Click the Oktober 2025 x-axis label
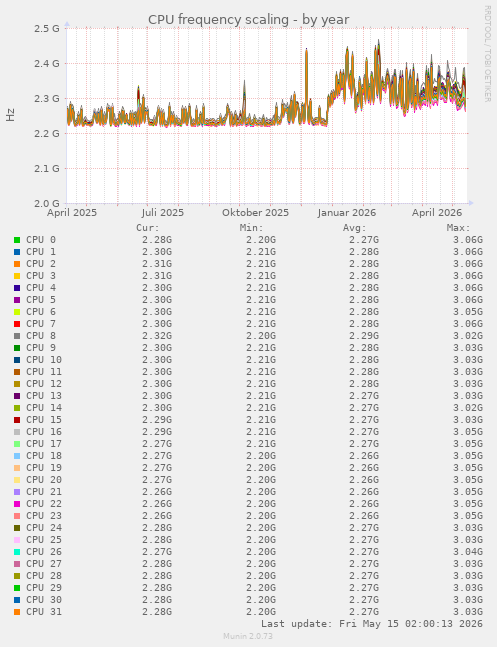 click(256, 213)
